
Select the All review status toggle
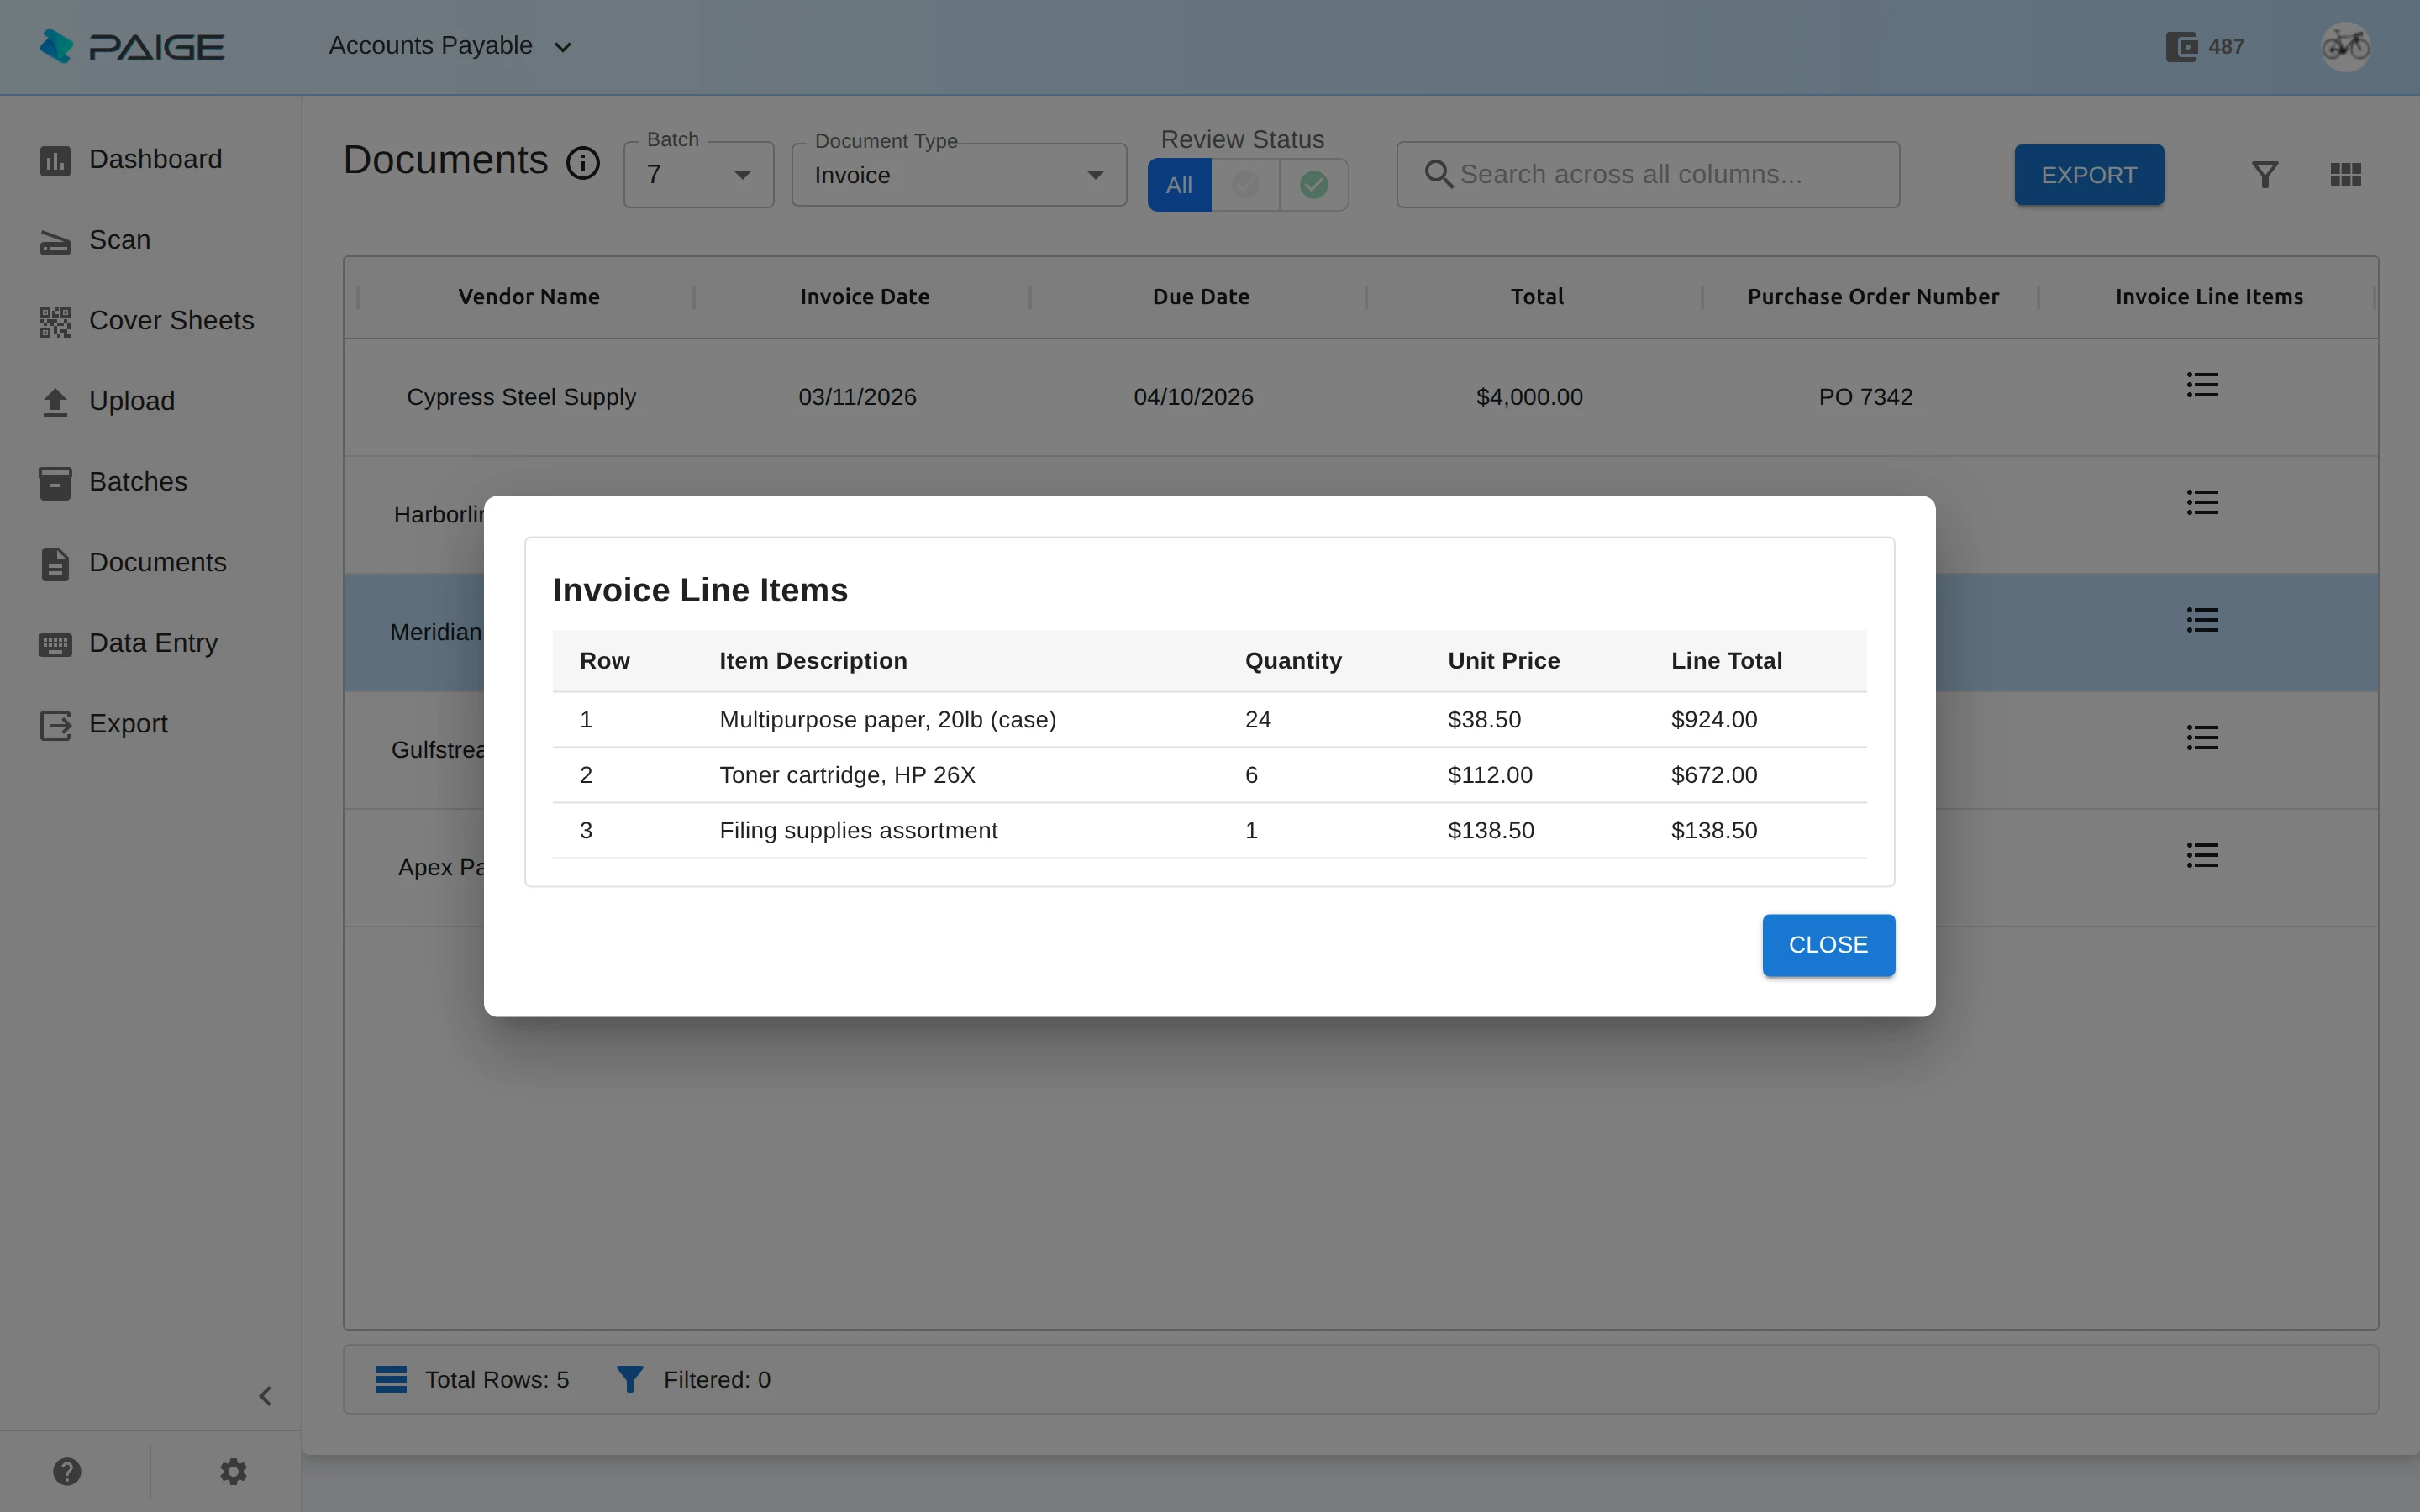coord(1179,185)
